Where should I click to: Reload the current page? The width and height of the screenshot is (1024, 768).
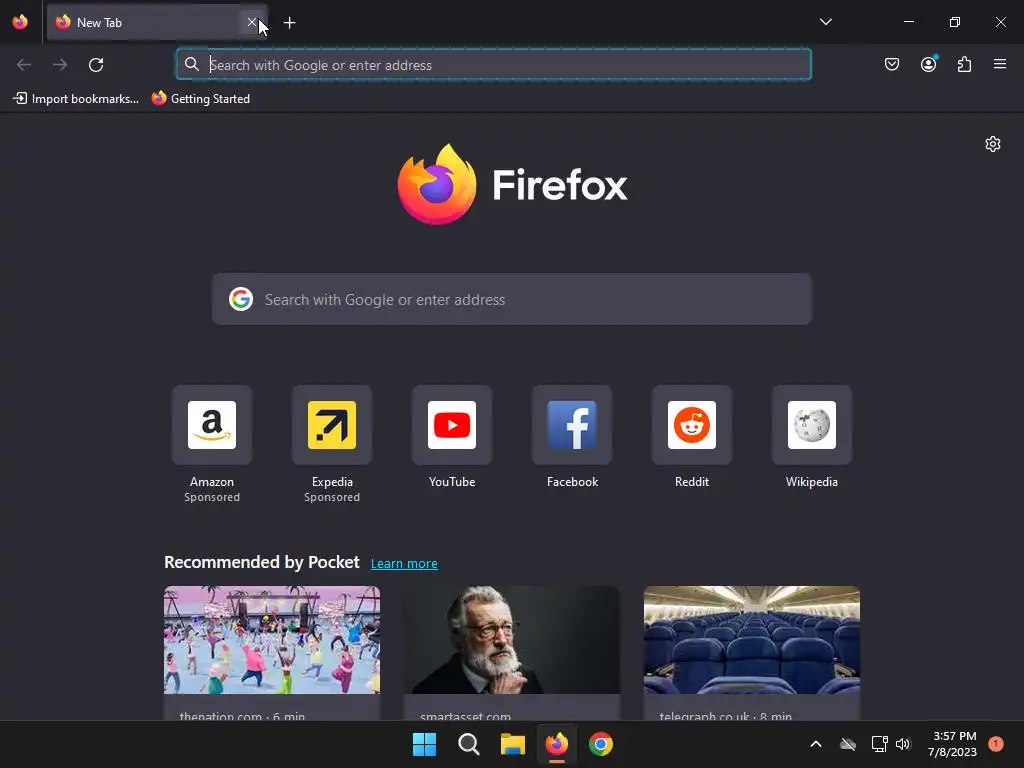pyautogui.click(x=96, y=65)
